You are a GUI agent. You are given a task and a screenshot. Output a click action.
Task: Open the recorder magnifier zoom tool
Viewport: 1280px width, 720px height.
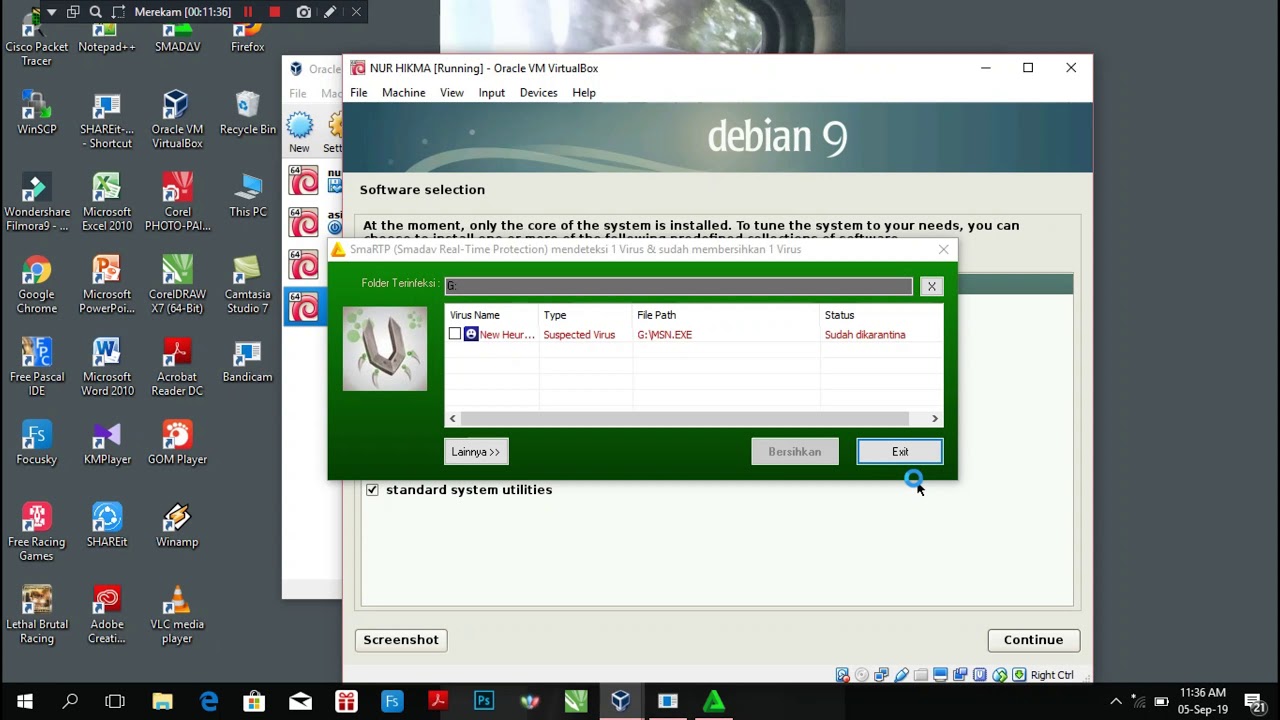[x=96, y=12]
